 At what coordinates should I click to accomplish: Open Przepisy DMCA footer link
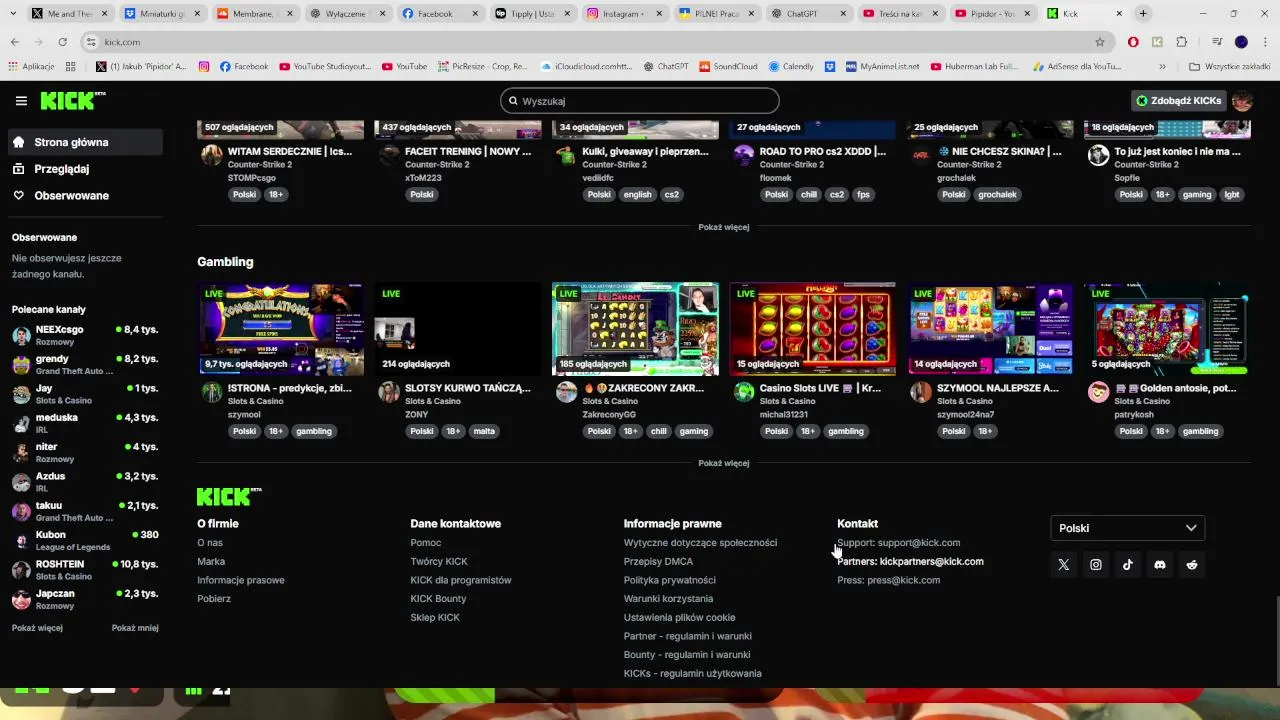(x=658, y=562)
